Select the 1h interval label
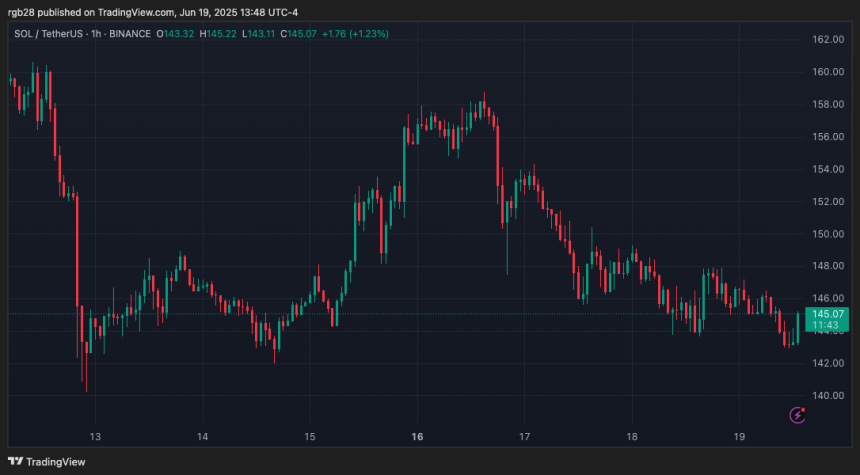Viewport: 860px width, 475px height. point(95,33)
